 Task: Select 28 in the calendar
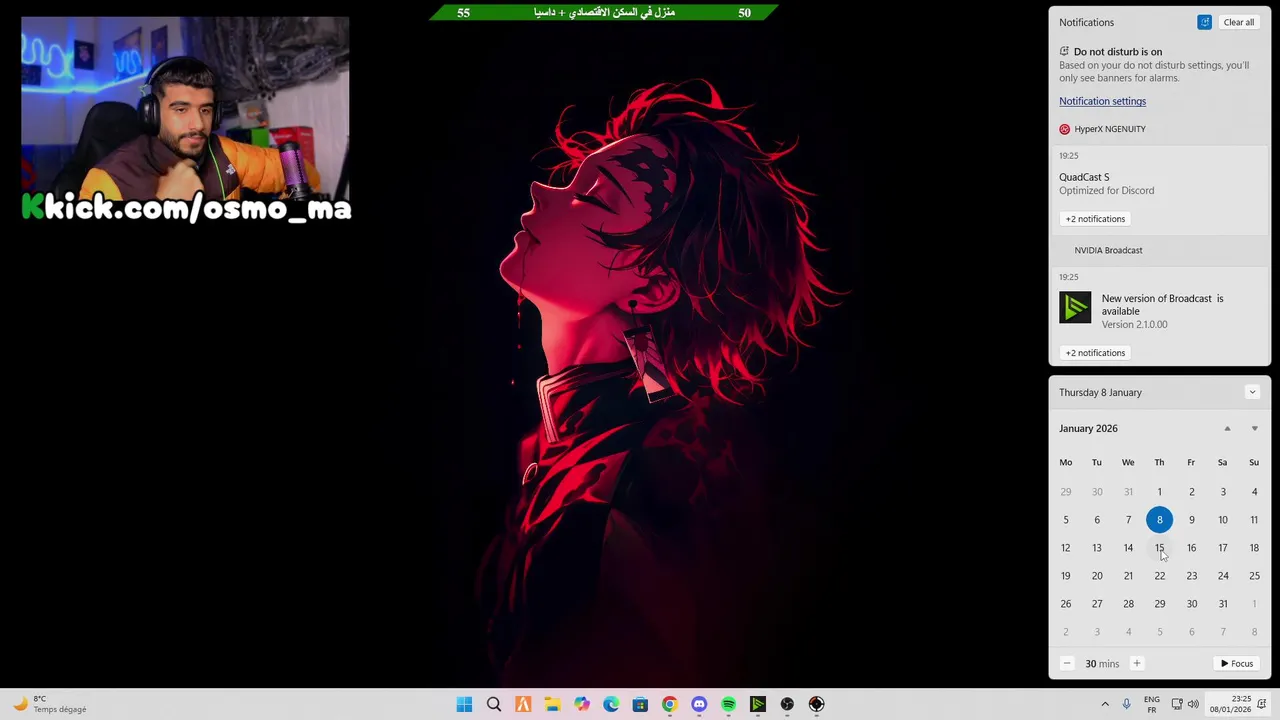point(1128,603)
